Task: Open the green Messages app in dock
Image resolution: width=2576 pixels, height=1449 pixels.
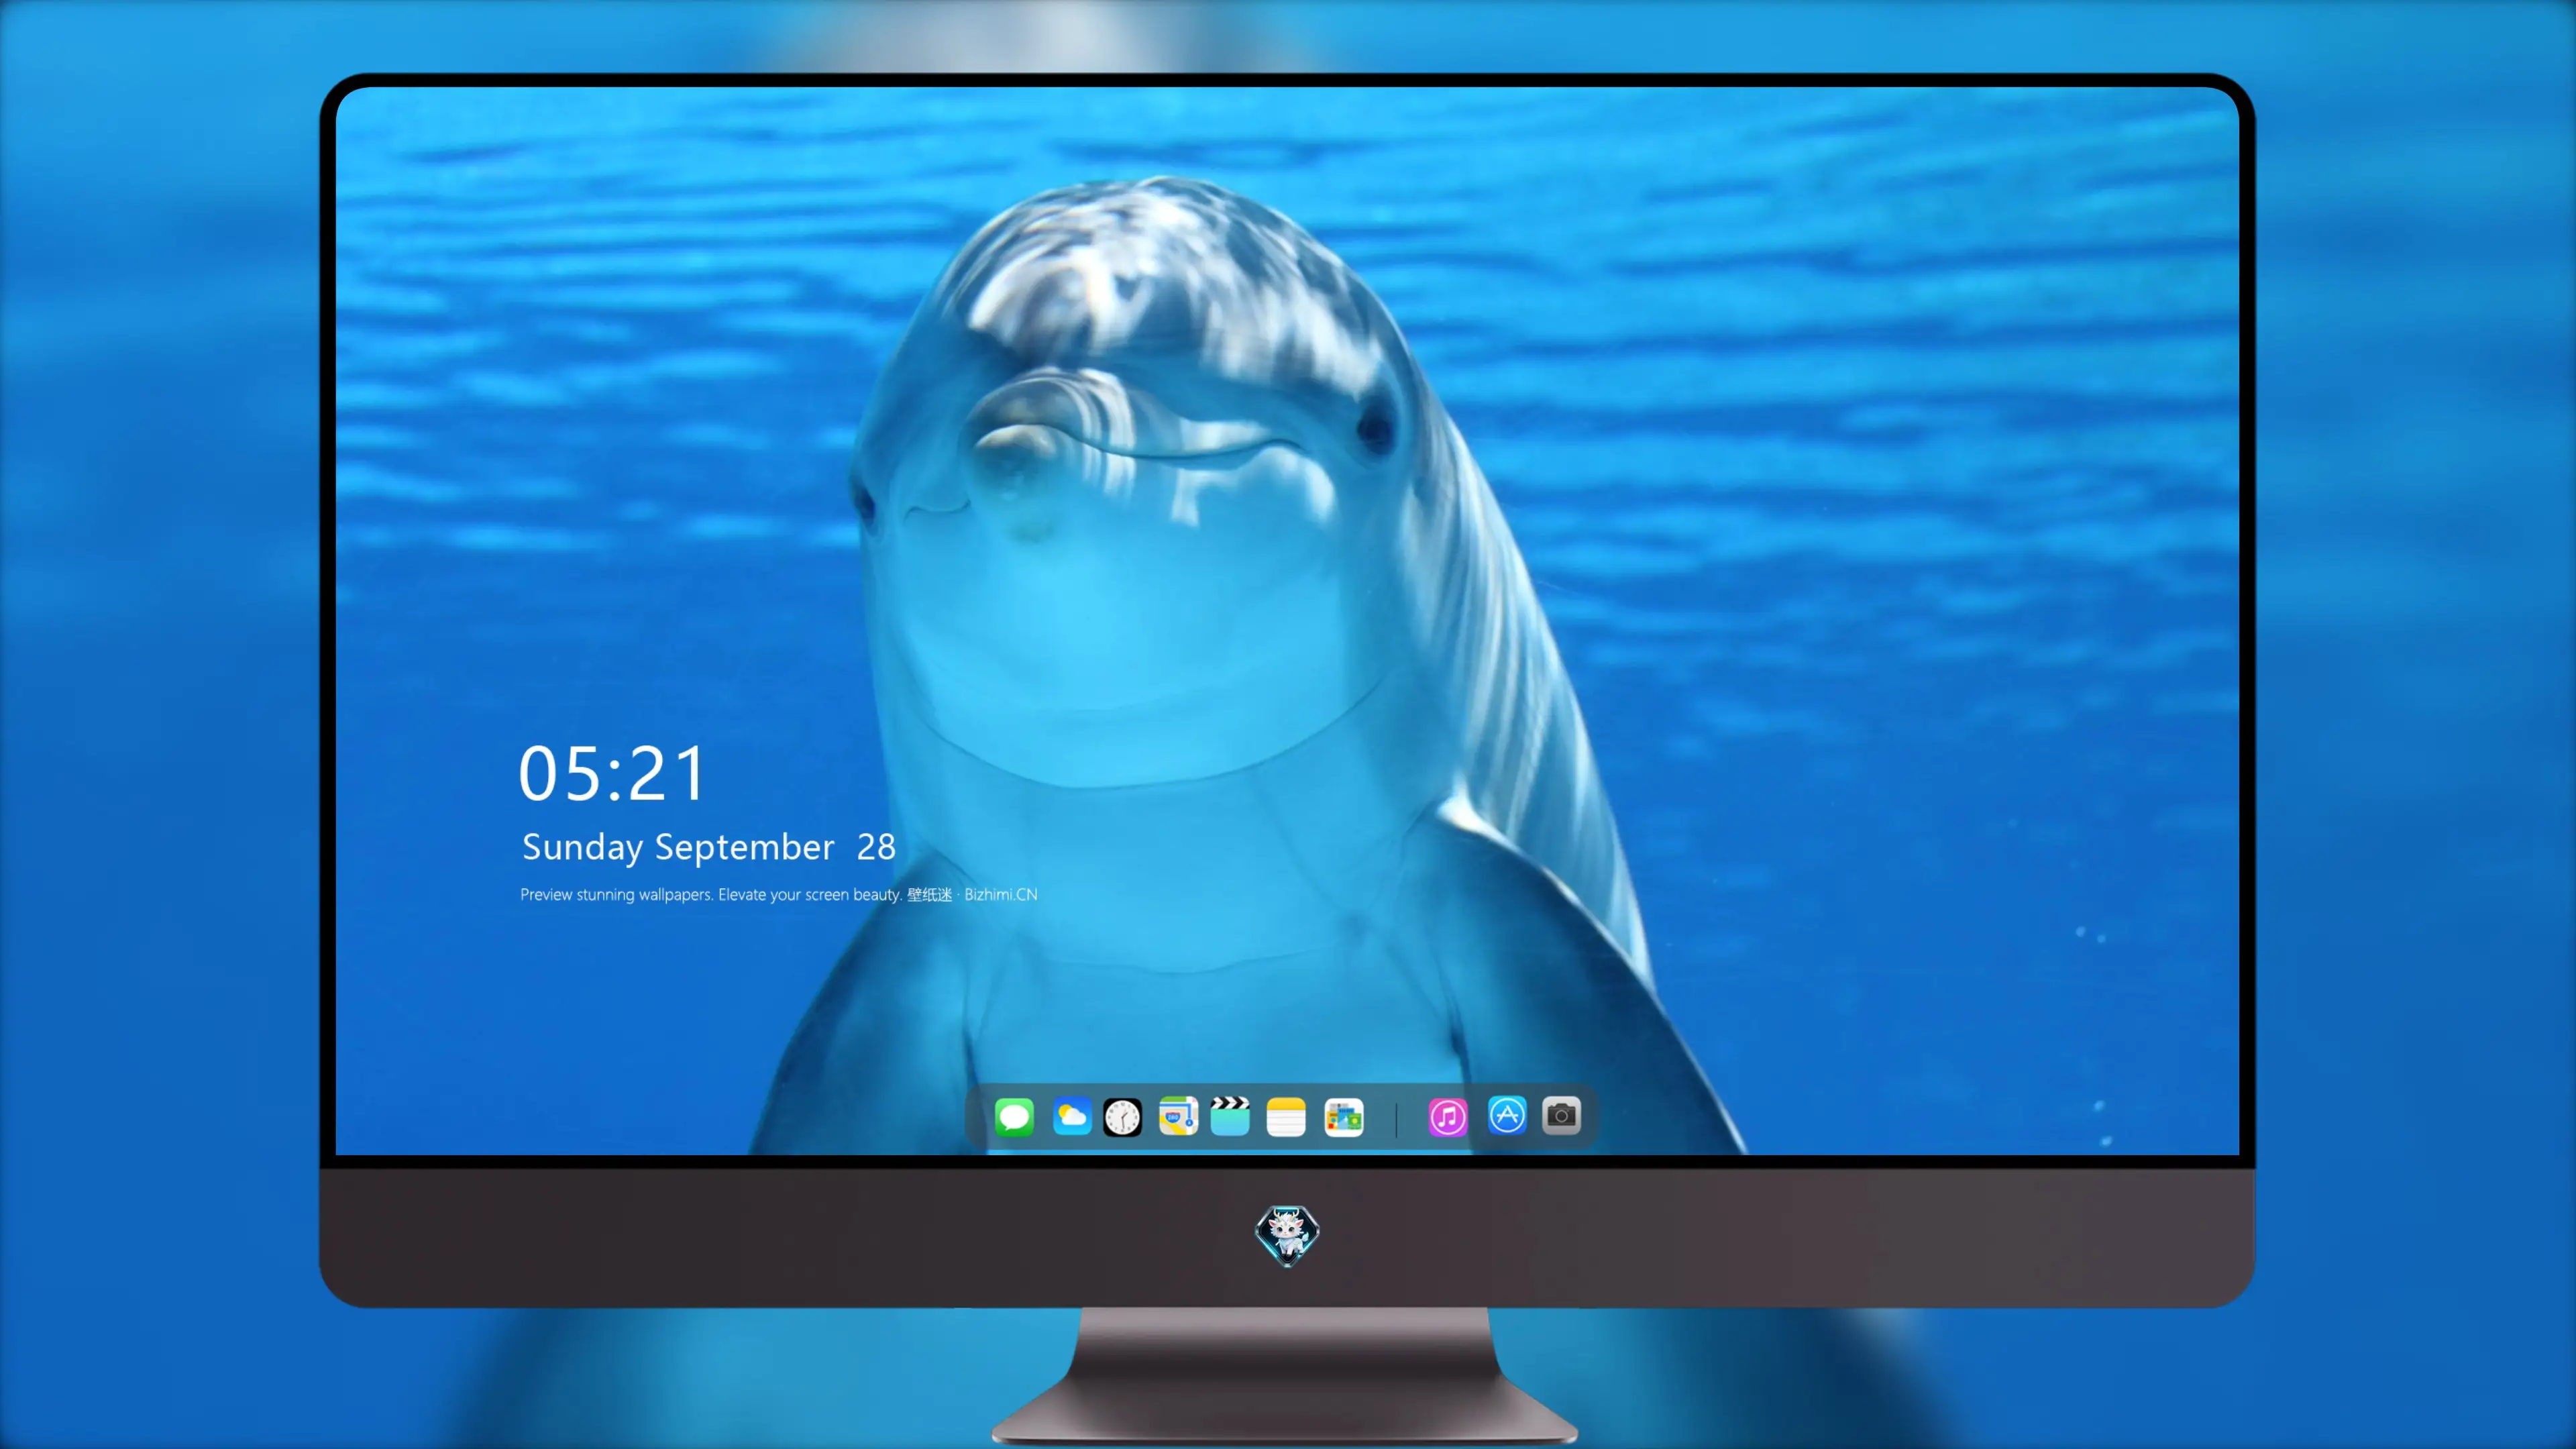Action: 1014,1116
